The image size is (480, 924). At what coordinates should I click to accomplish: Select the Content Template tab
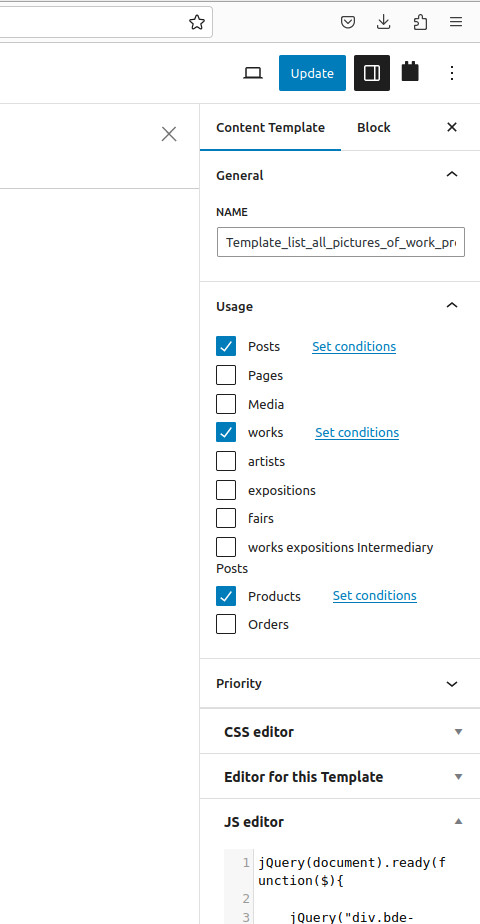click(x=270, y=127)
